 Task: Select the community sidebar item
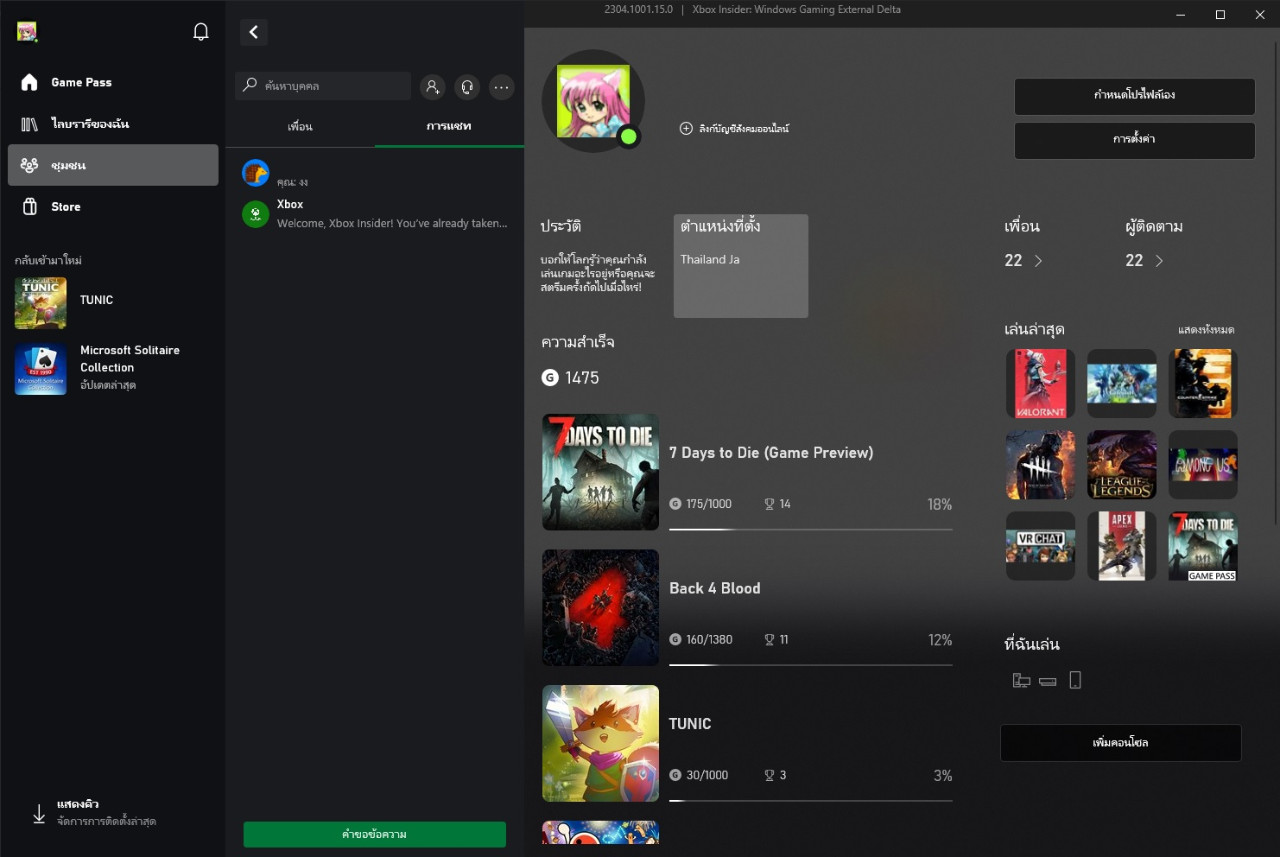click(113, 165)
